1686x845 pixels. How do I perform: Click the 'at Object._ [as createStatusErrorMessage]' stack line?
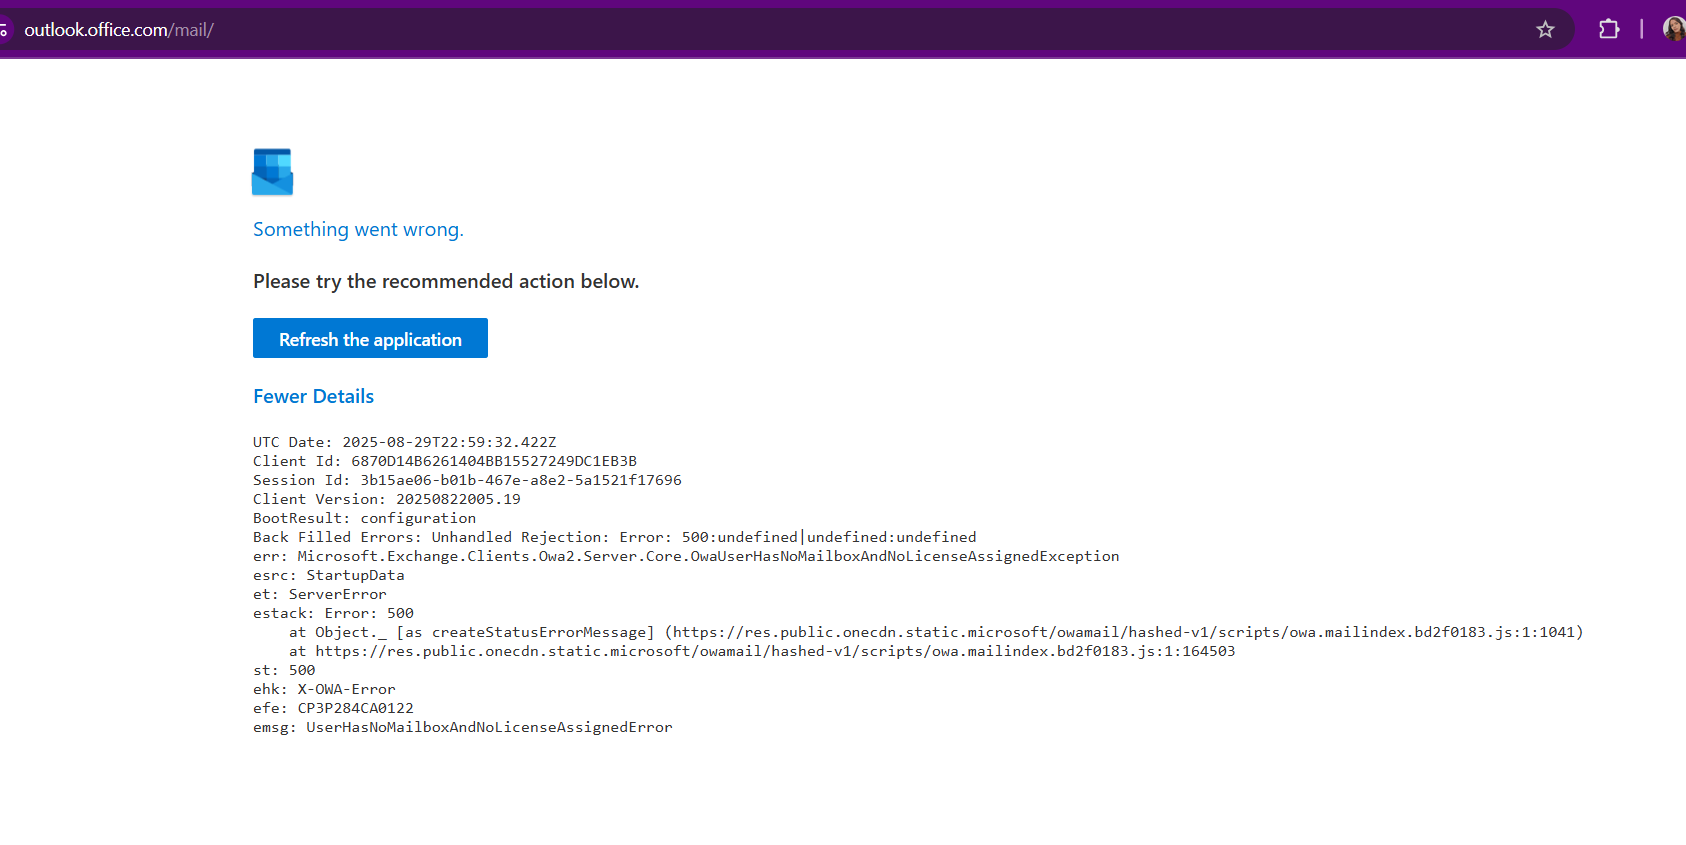[936, 632]
